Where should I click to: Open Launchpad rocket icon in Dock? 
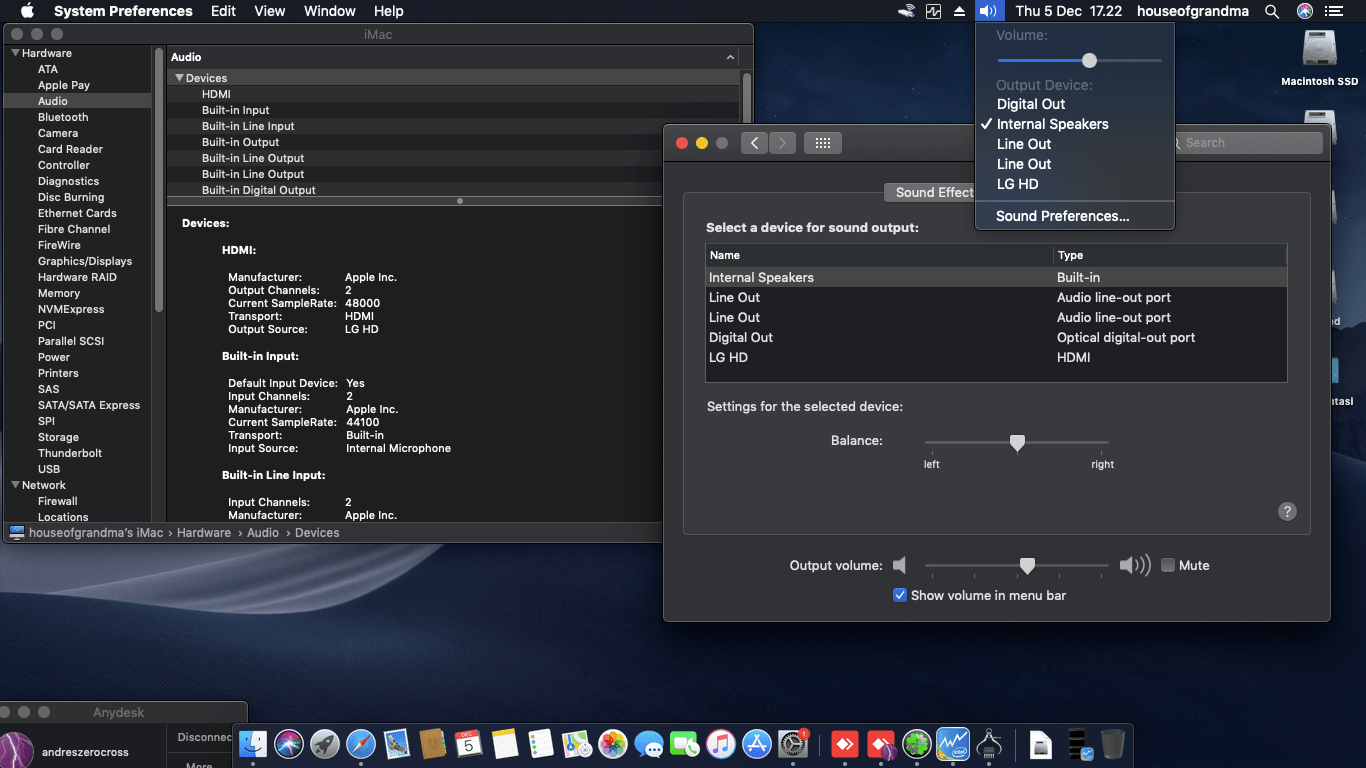(324, 743)
